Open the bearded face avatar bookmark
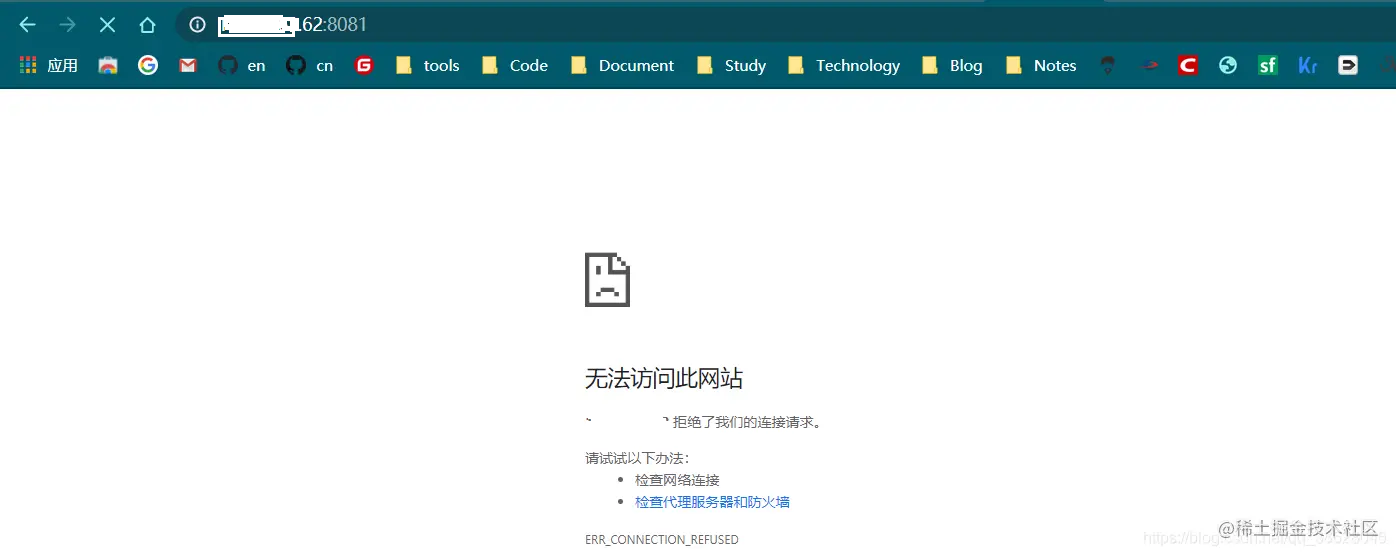Image resolution: width=1396 pixels, height=556 pixels. pyautogui.click(x=1108, y=65)
